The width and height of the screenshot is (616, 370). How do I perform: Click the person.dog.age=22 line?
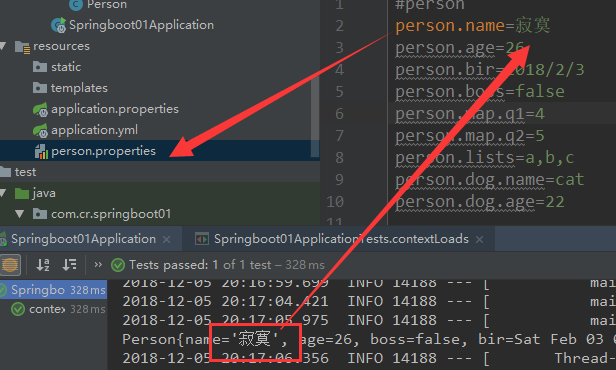pos(480,202)
